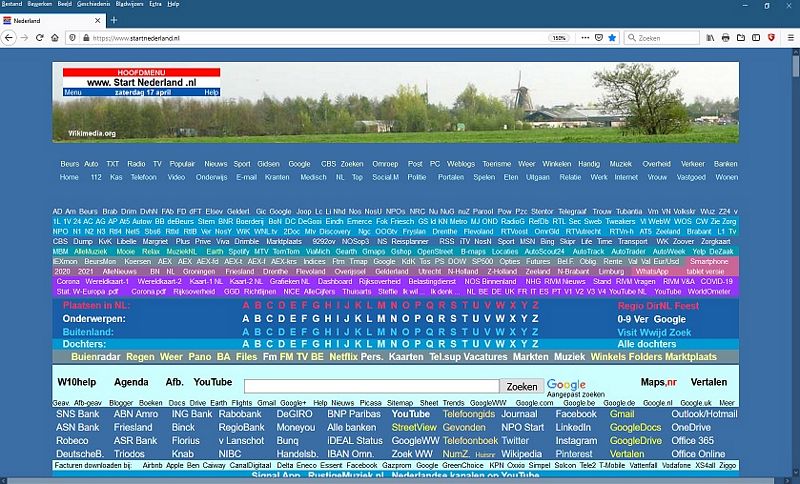This screenshot has width=800, height=484.
Task: Open the Telefoongids link
Action: click(x=468, y=414)
